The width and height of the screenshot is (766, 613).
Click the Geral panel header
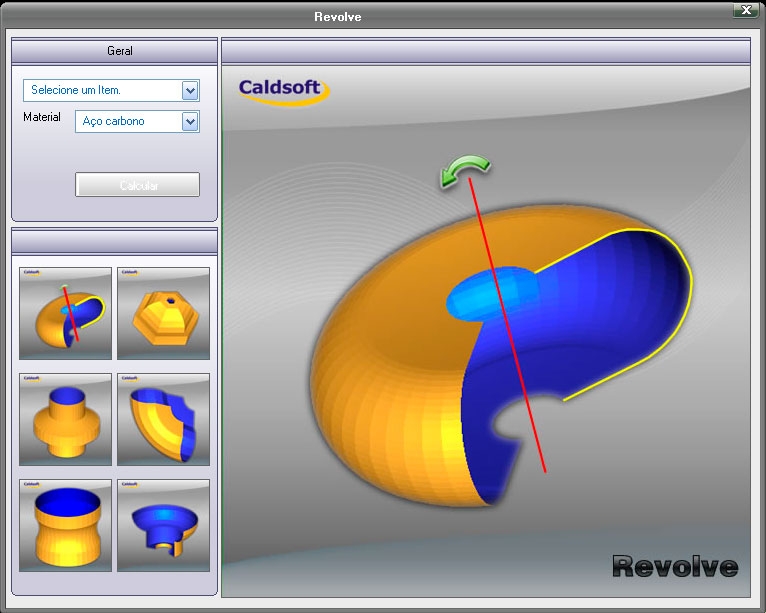tap(114, 51)
